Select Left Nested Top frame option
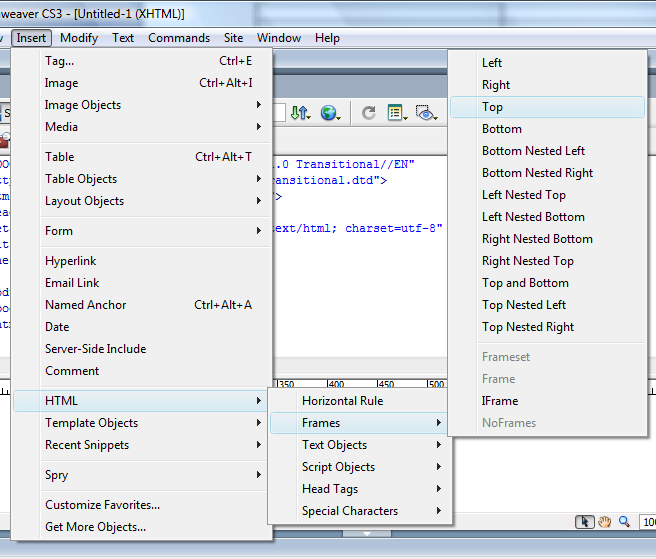 (x=547, y=195)
